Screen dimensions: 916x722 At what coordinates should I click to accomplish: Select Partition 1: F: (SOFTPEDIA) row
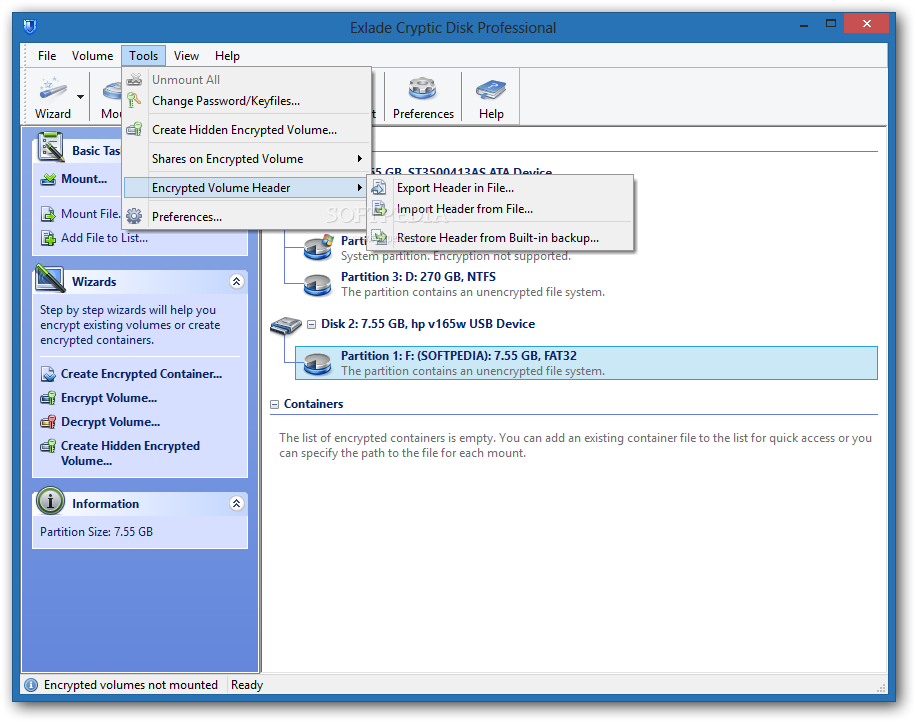point(586,363)
